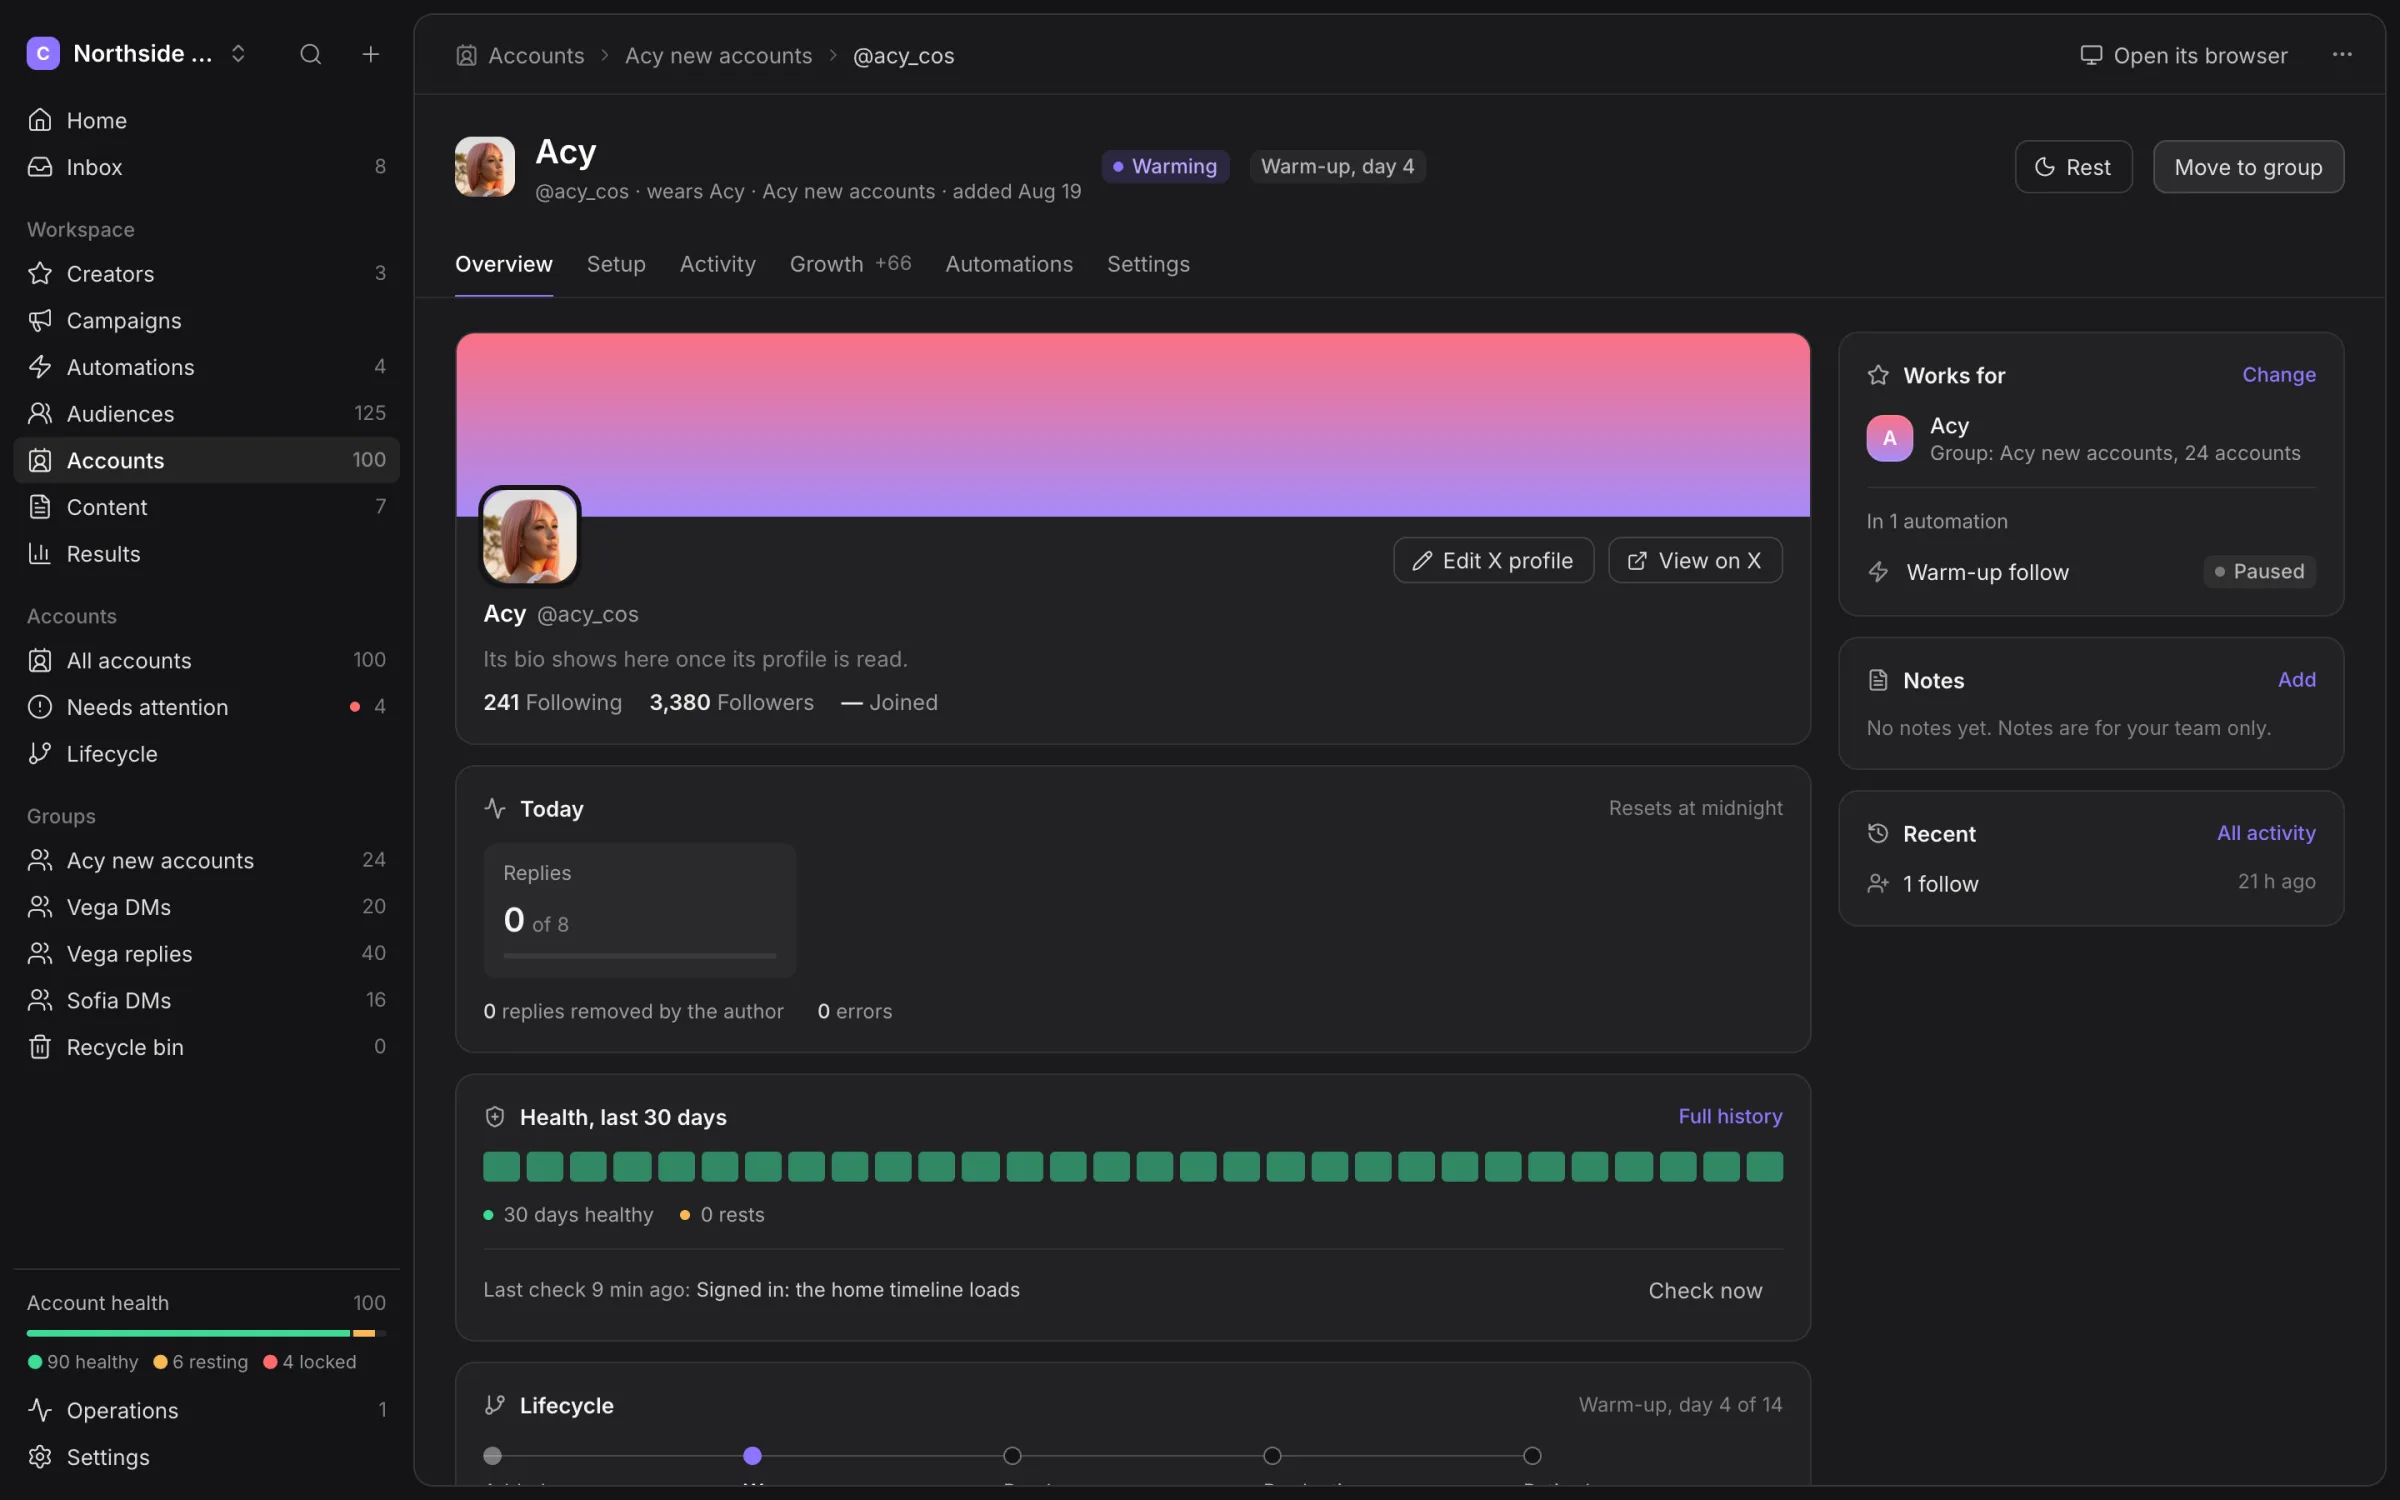2400x1500 pixels.
Task: Open the three-dot more menu
Action: coord(2341,55)
